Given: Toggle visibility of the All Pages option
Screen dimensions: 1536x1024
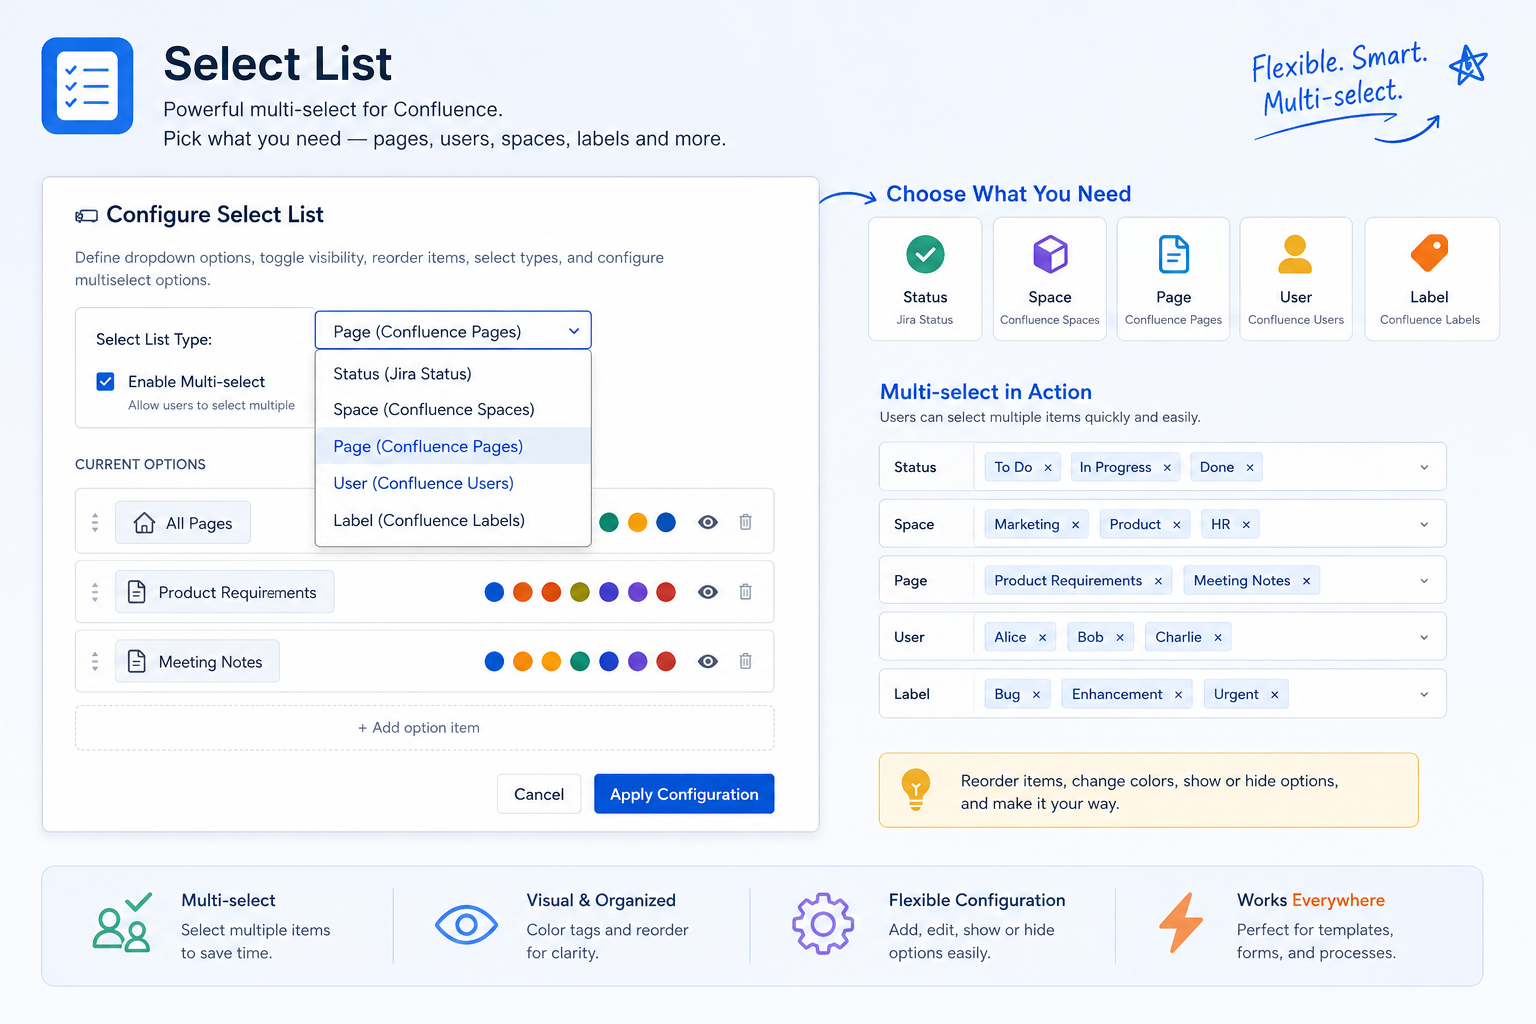Looking at the screenshot, I should tap(708, 522).
